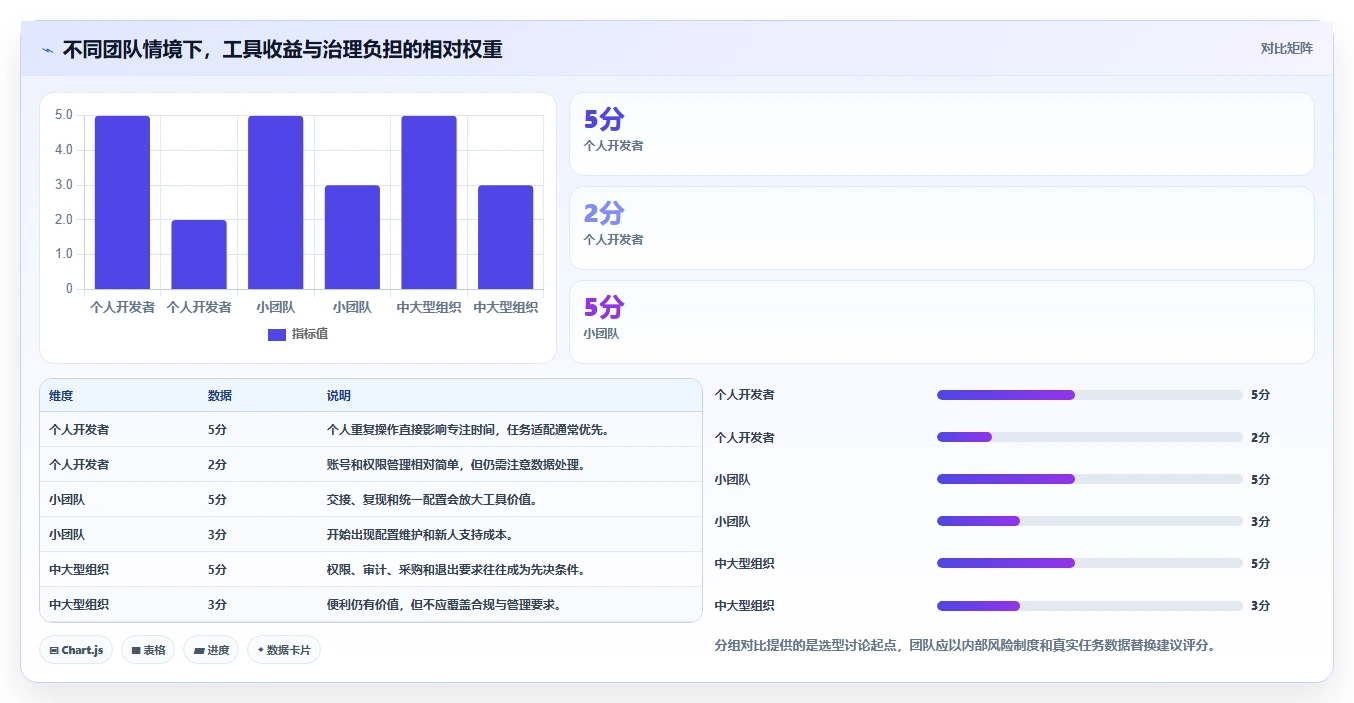This screenshot has width=1354, height=703.
Task: Click the 个人开发者 chart bar at value 2
Action: [x=199, y=255]
